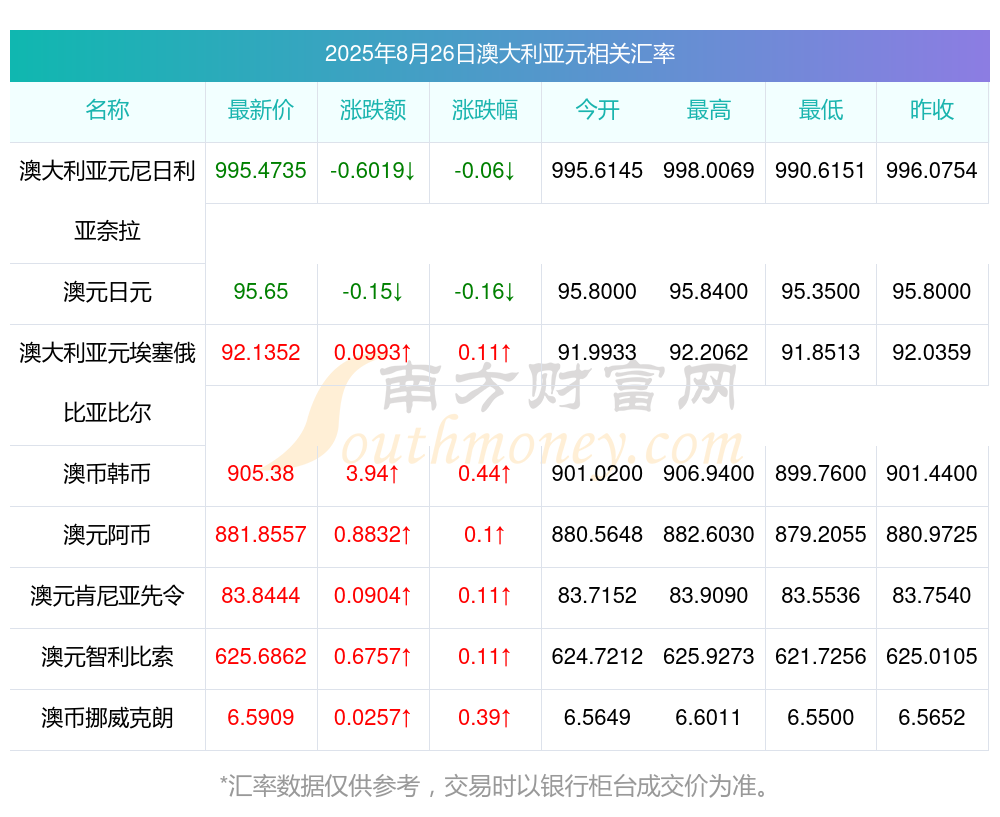1000x817 pixels.
Task: Click previous close 901.4400
Action: pos(932,474)
